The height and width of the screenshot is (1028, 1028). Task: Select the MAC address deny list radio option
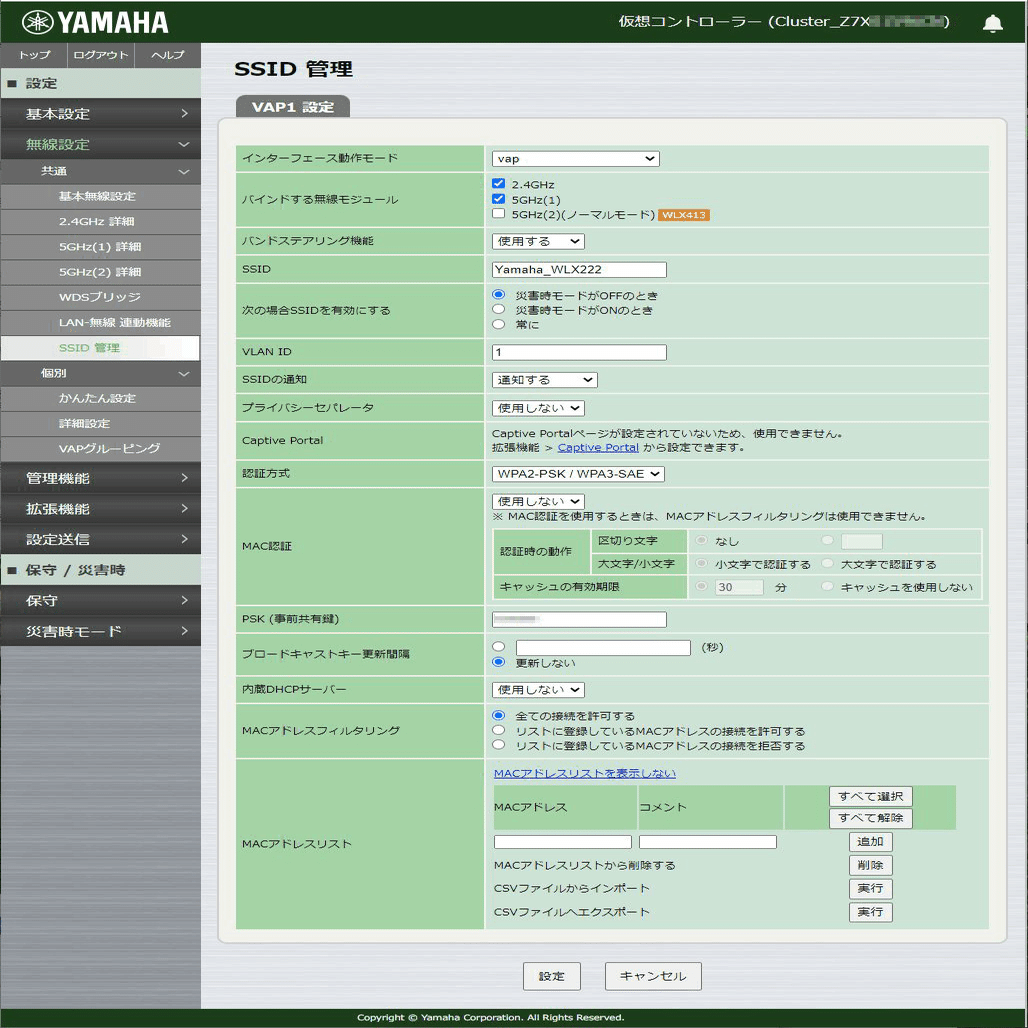click(499, 742)
